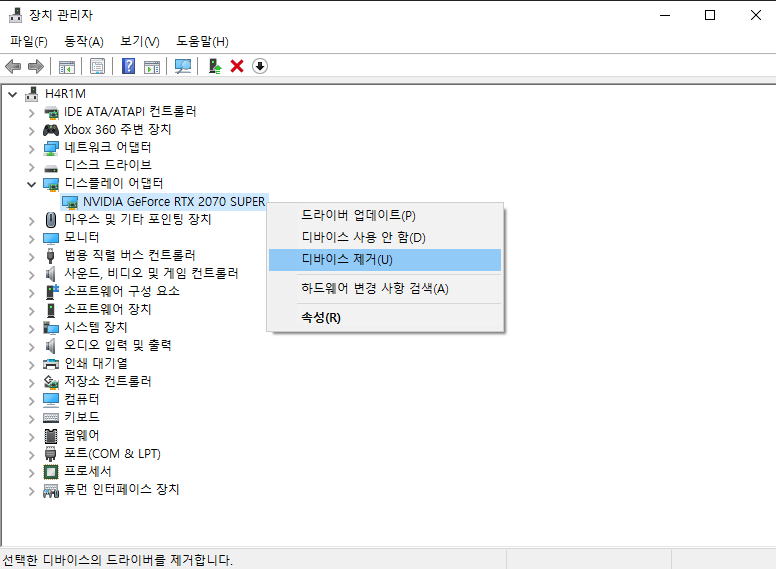Click the display adapter category icon
The height and width of the screenshot is (569, 776).
pos(51,184)
